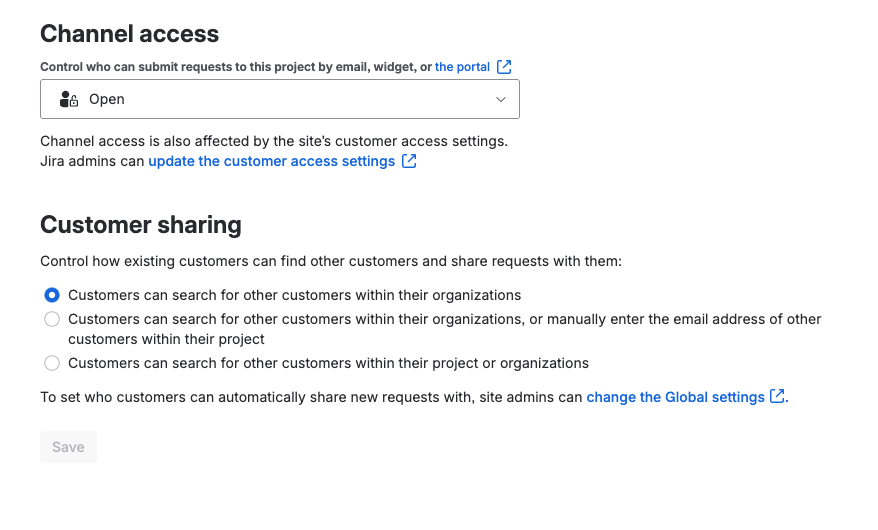This screenshot has height=530, width=878.
Task: Expand the Channel access chevron arrow
Action: (x=502, y=99)
